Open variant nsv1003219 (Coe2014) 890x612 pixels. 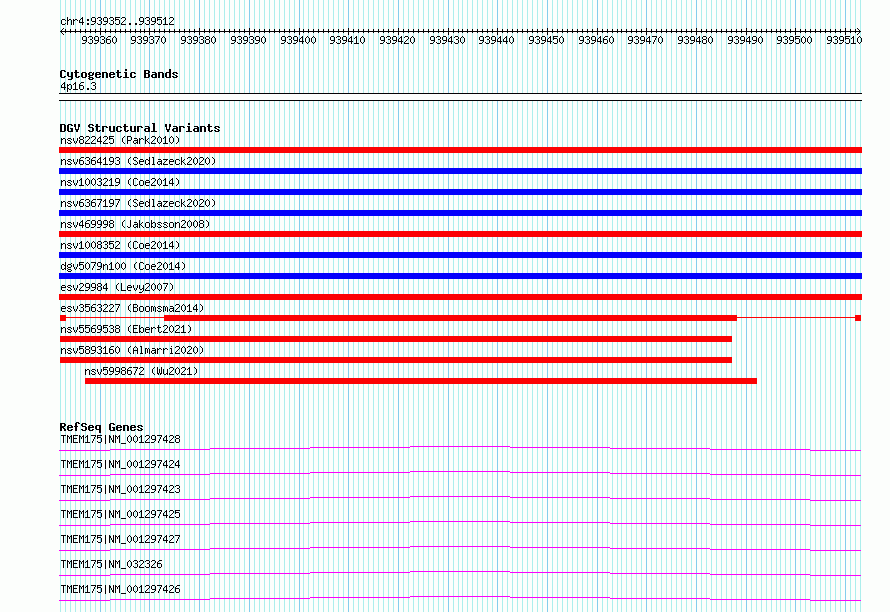tap(120, 182)
